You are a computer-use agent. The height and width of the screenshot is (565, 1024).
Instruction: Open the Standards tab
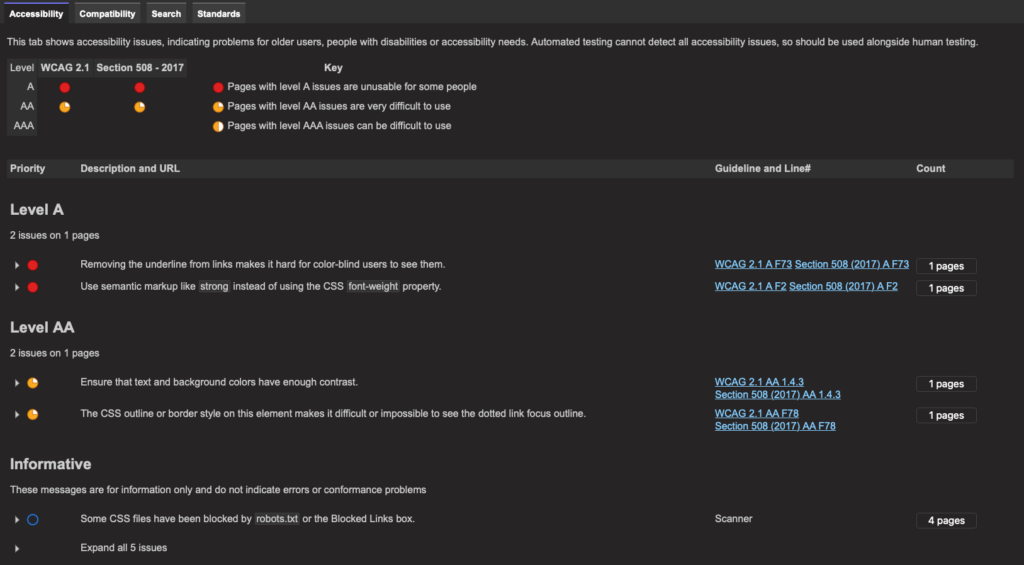[x=219, y=14]
